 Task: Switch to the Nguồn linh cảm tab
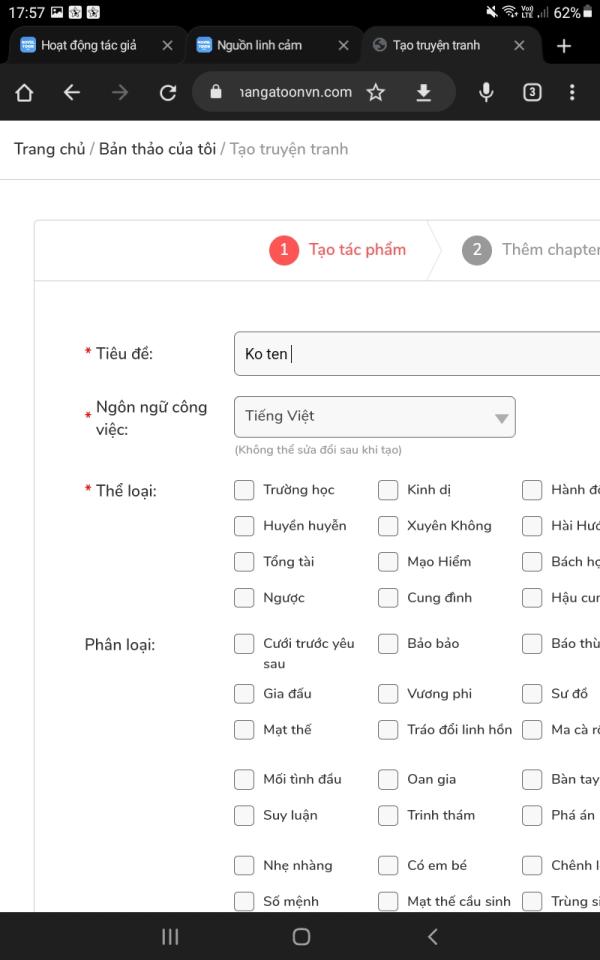(x=263, y=45)
